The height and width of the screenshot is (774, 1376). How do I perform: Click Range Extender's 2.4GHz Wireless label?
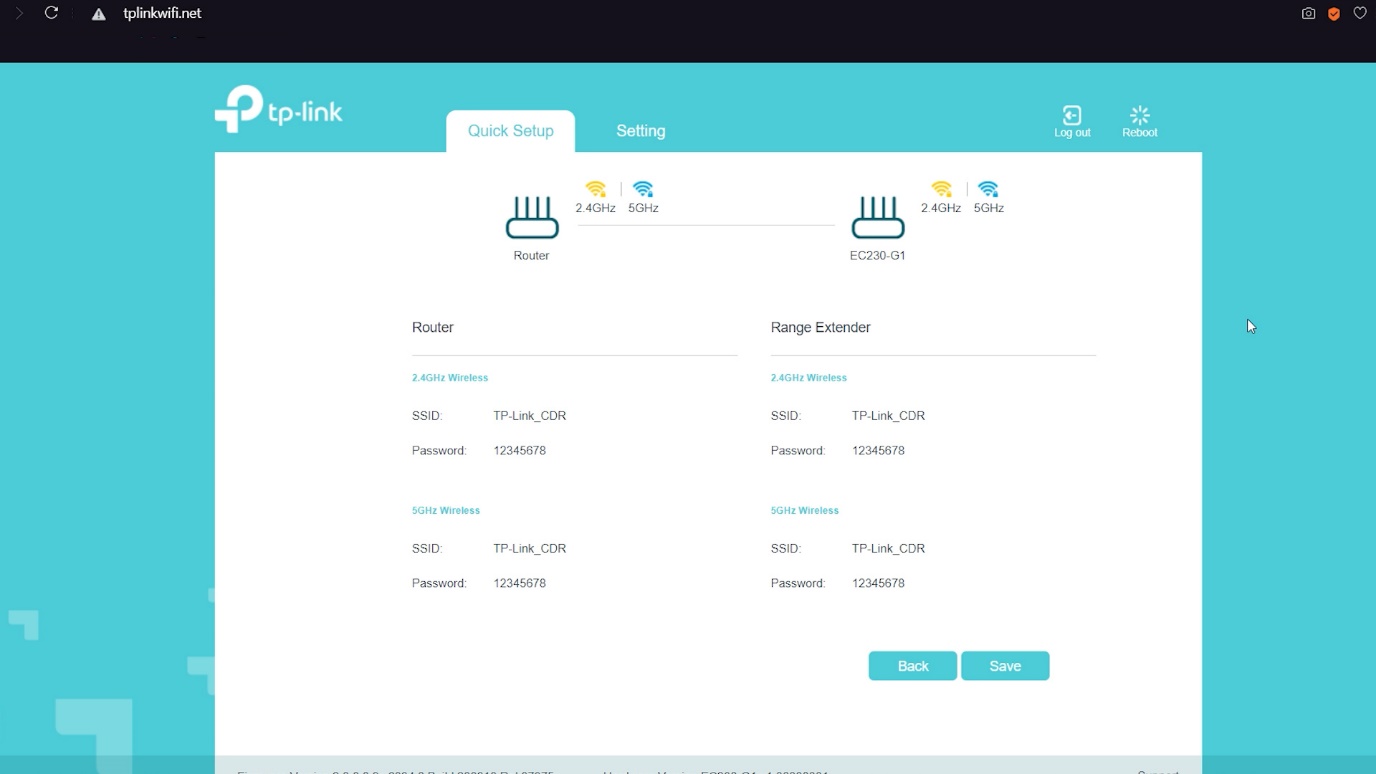pyautogui.click(x=809, y=378)
